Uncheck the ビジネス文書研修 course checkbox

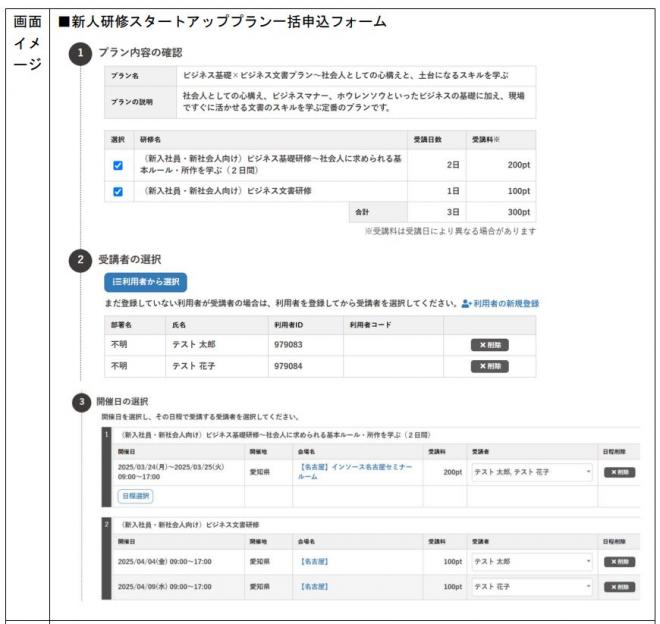pos(118,192)
